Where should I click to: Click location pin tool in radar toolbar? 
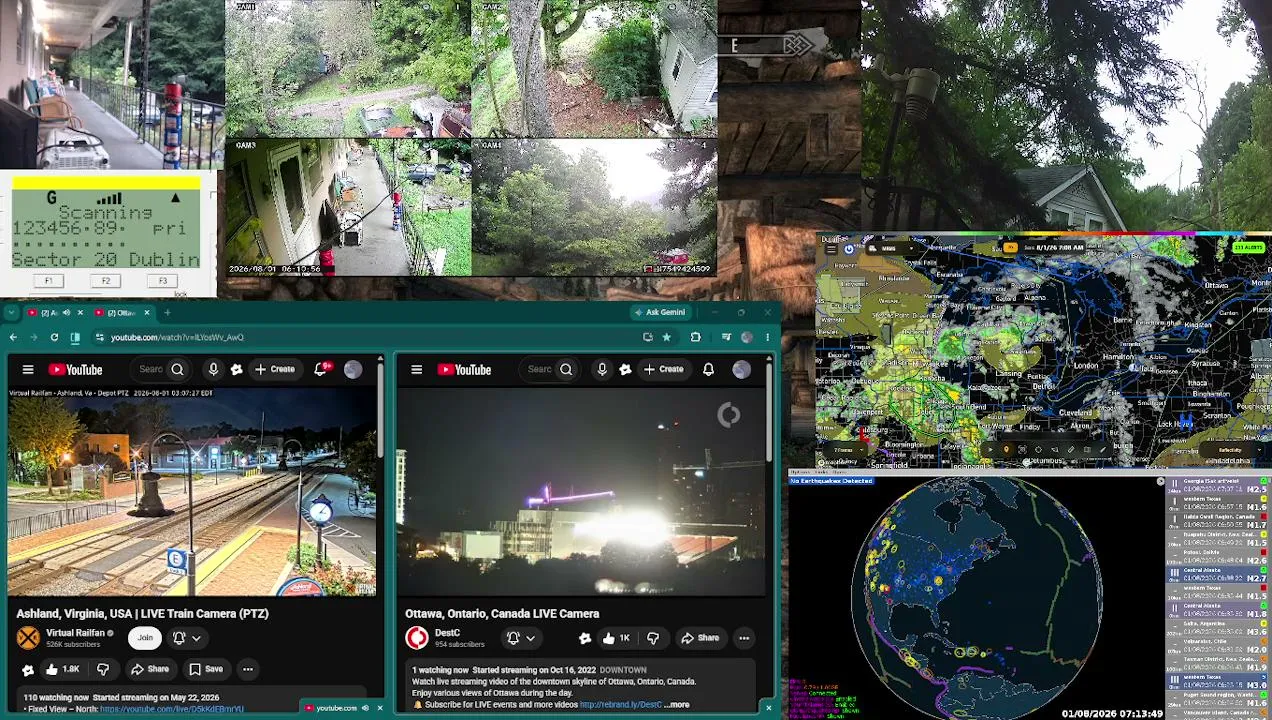1006,449
